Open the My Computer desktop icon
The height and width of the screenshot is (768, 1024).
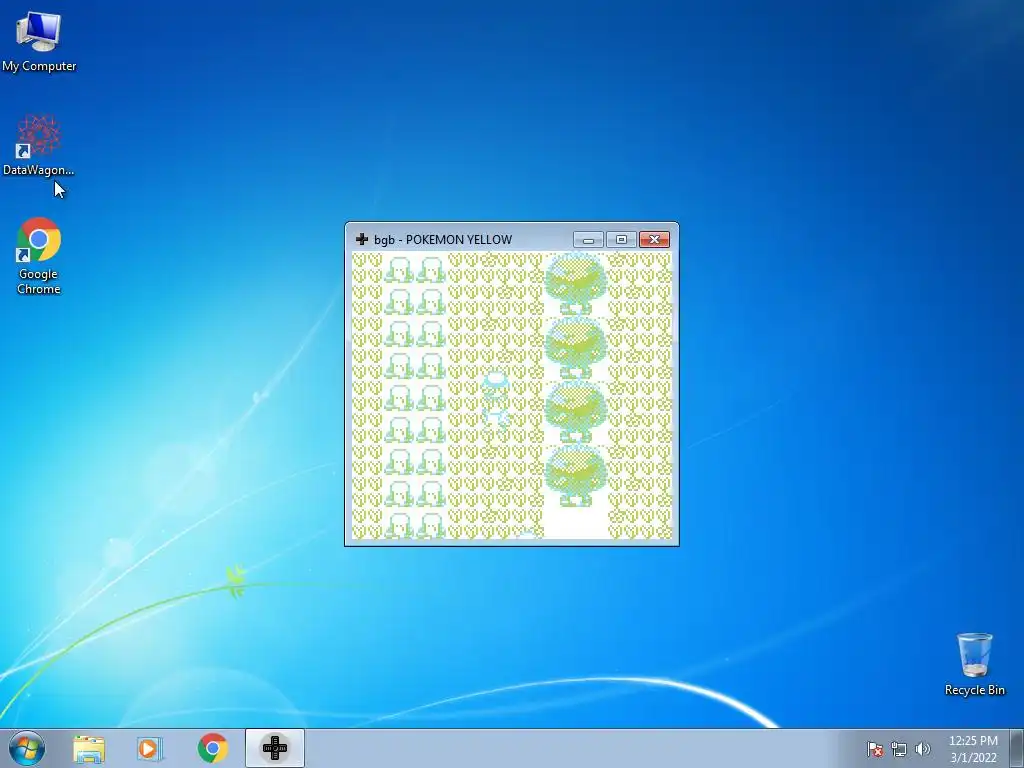click(x=39, y=41)
